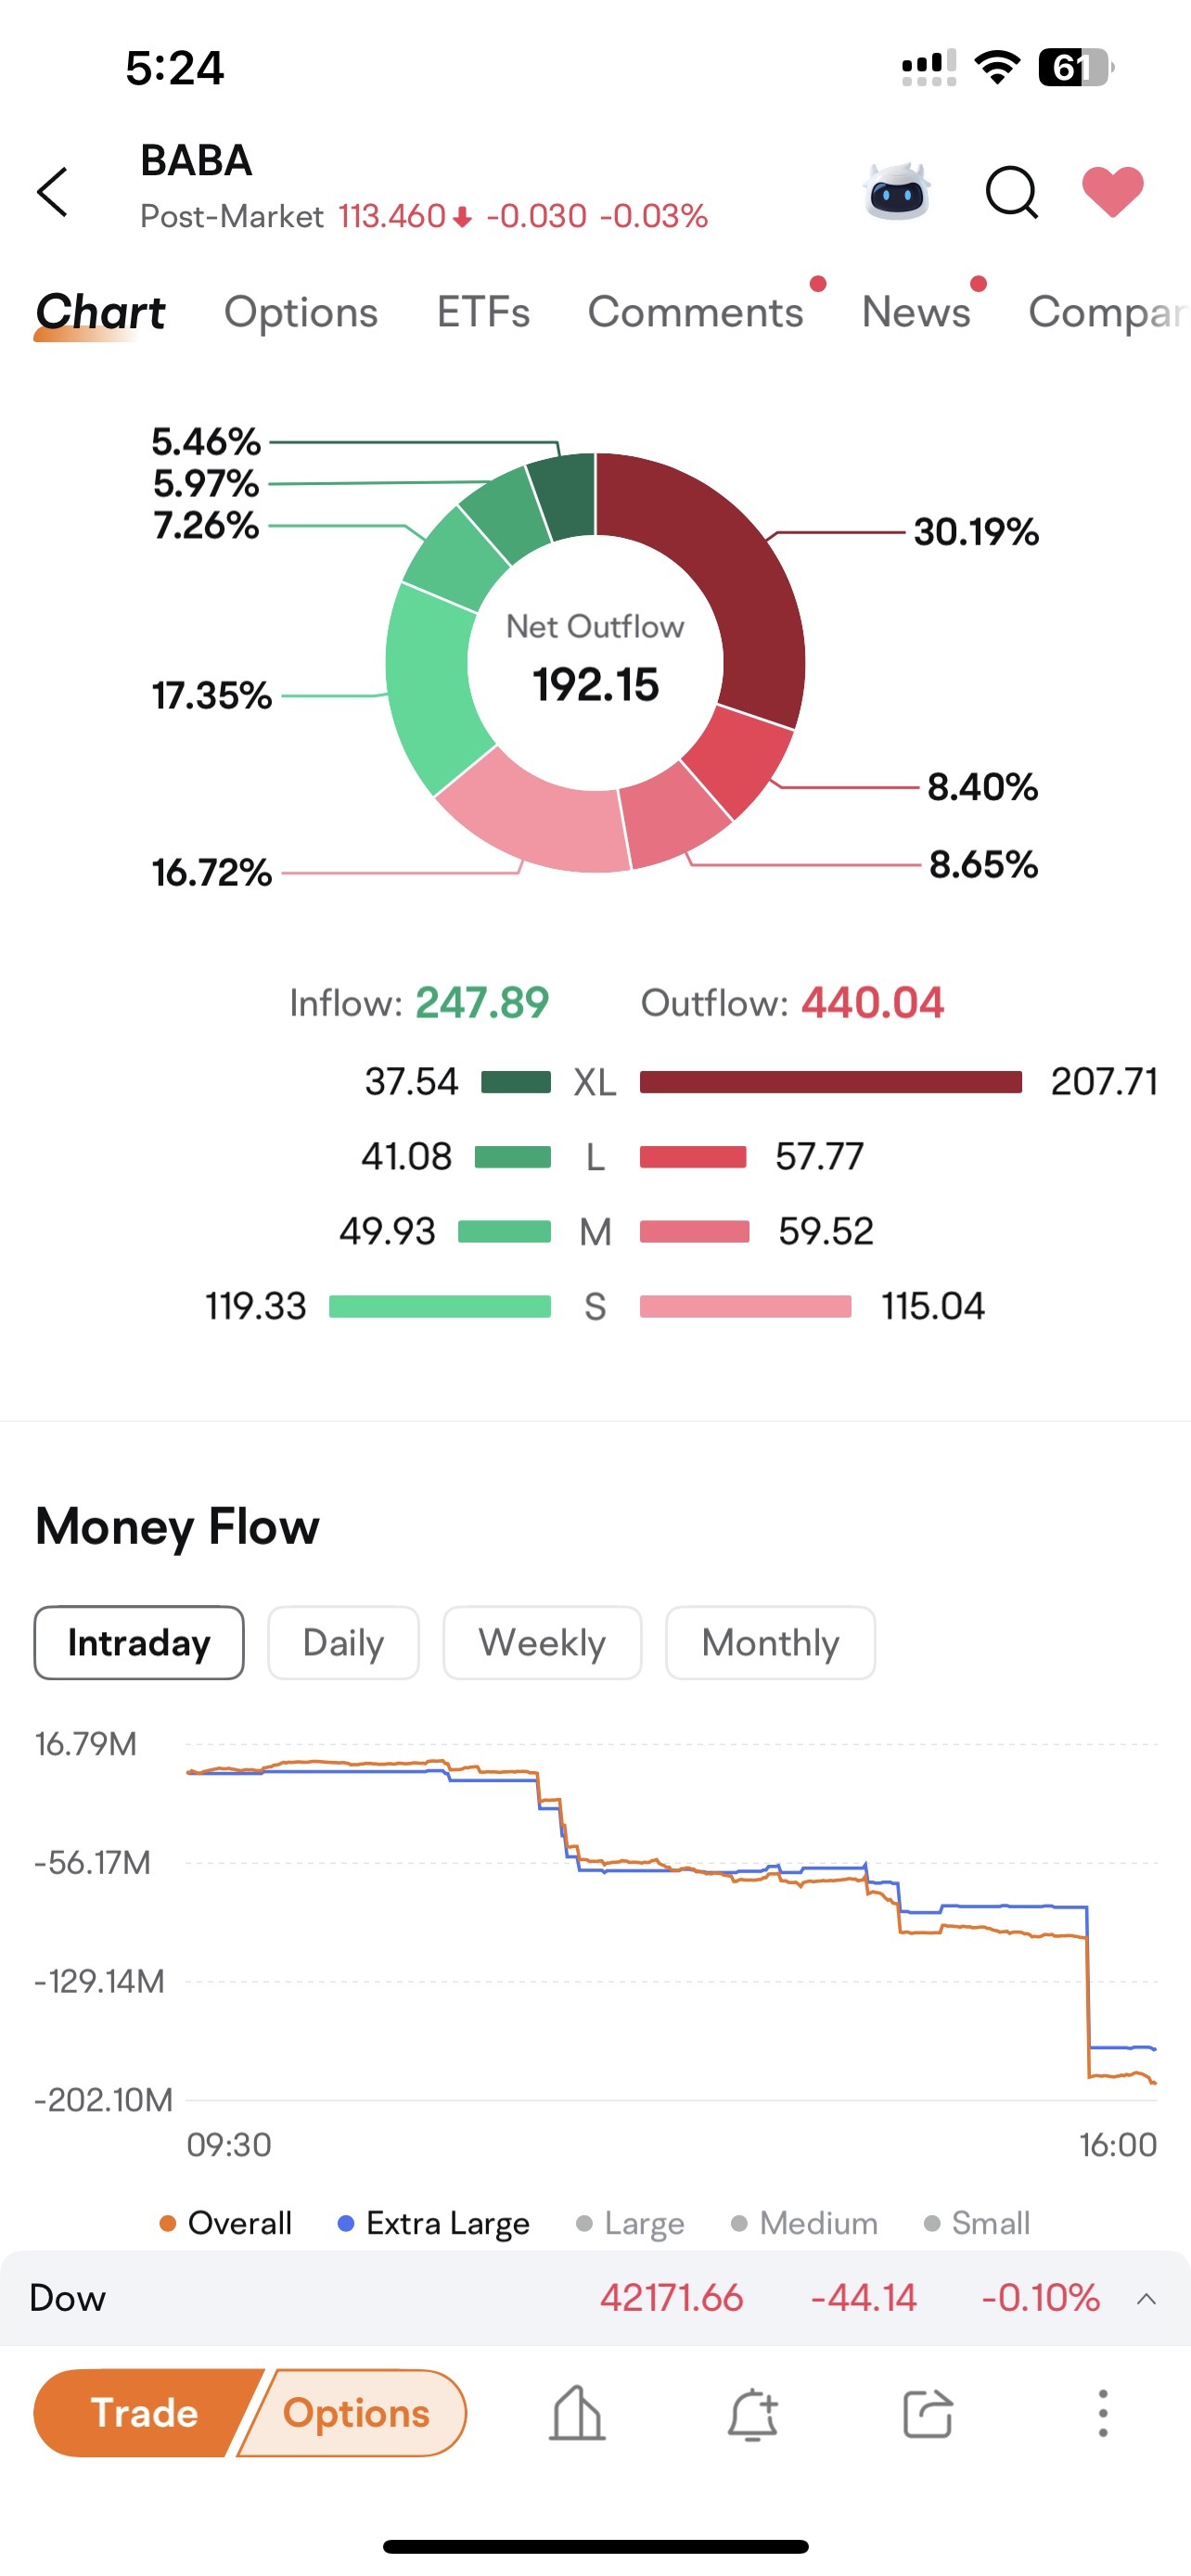Open the News tab
Viewport: 1191px width, 2576px height.
[916, 312]
